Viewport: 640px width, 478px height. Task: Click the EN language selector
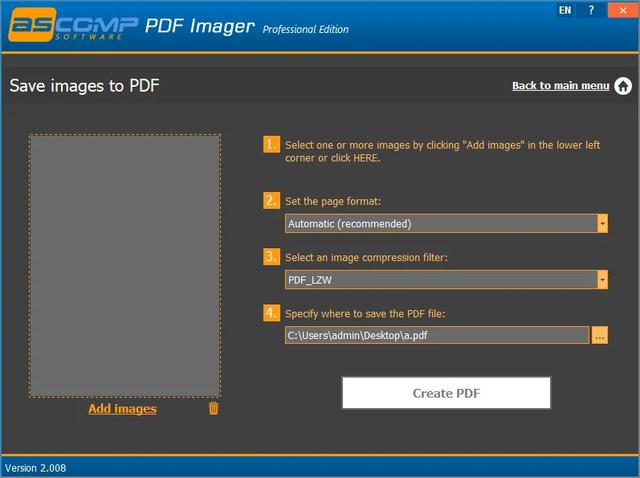point(565,10)
